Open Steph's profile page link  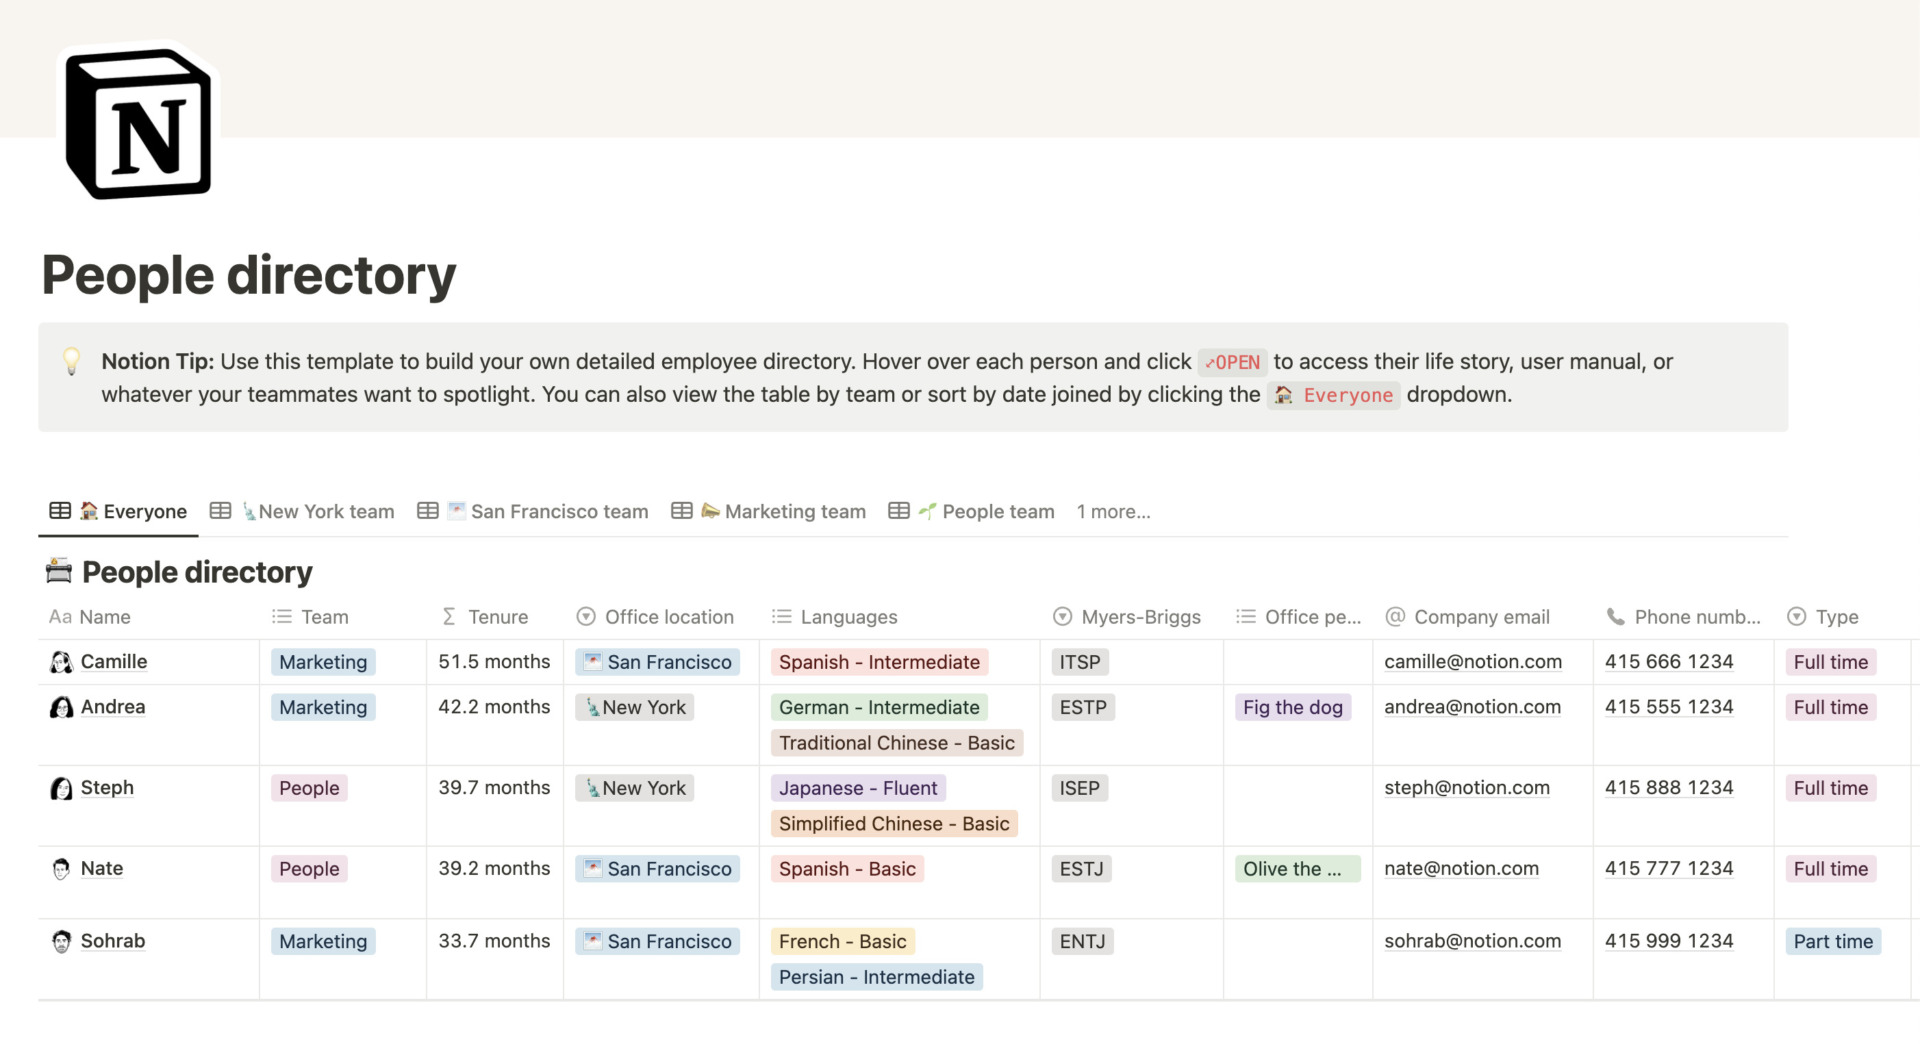pos(107,787)
